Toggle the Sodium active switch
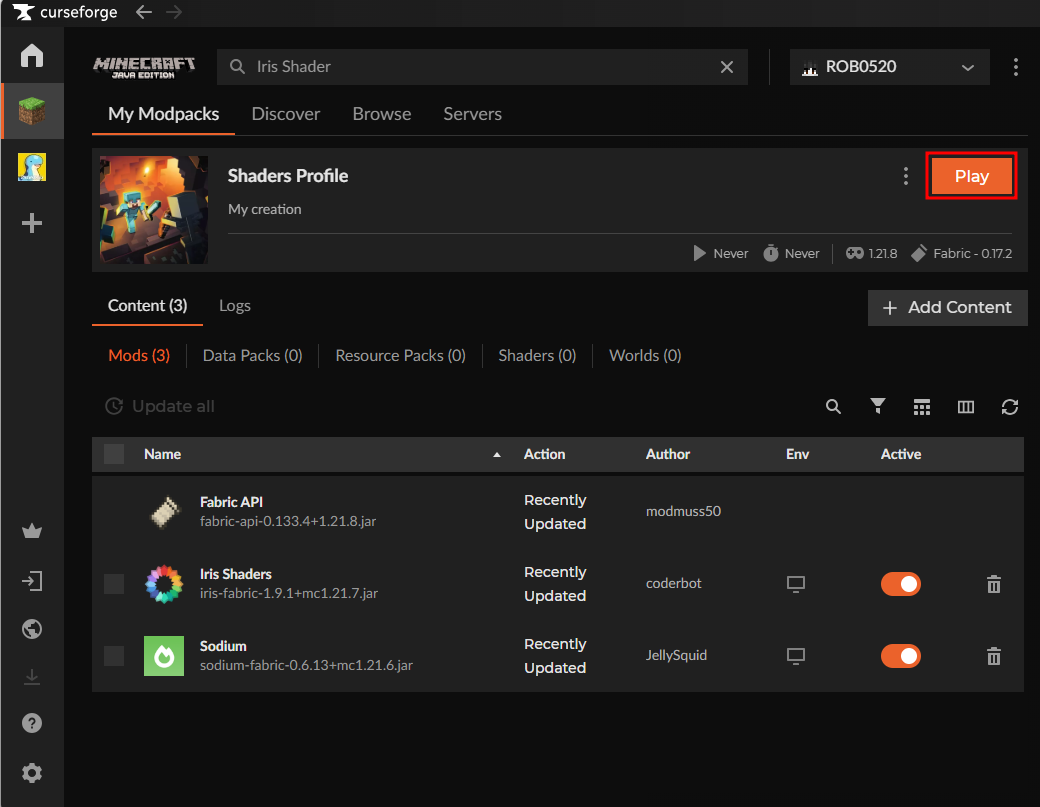The height and width of the screenshot is (807, 1040). point(900,656)
